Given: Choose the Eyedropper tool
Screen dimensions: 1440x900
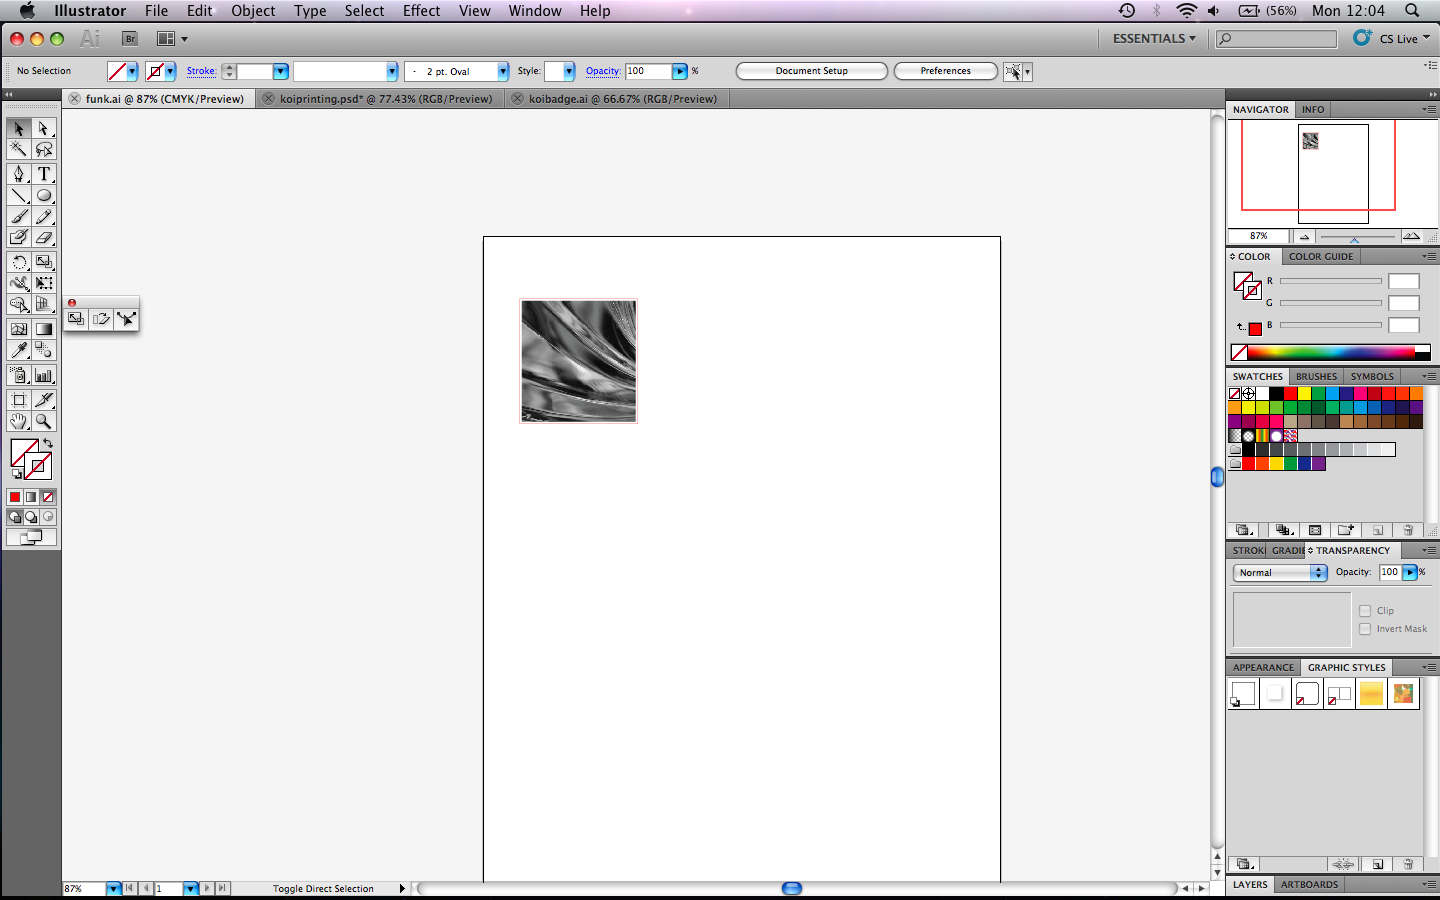Looking at the screenshot, I should tap(18, 350).
